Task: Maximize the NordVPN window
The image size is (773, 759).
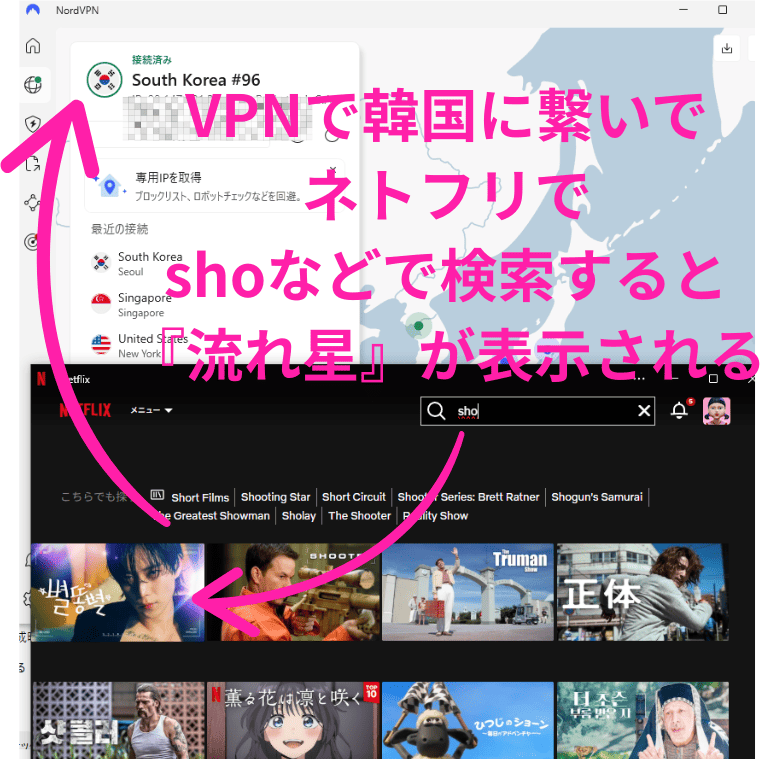Action: [x=722, y=10]
